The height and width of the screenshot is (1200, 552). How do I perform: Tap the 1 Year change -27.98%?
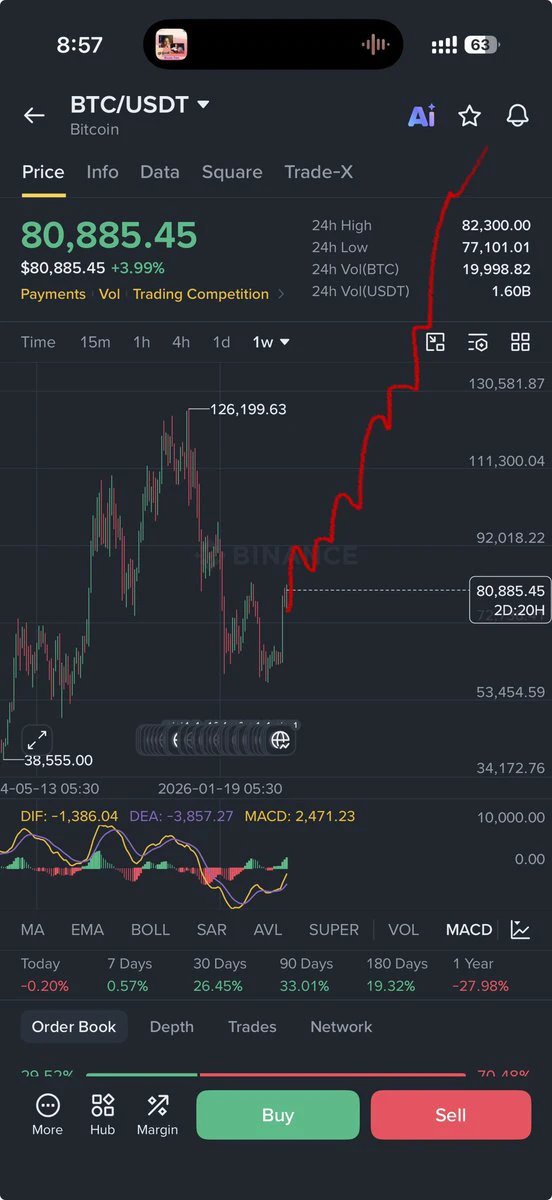click(481, 986)
